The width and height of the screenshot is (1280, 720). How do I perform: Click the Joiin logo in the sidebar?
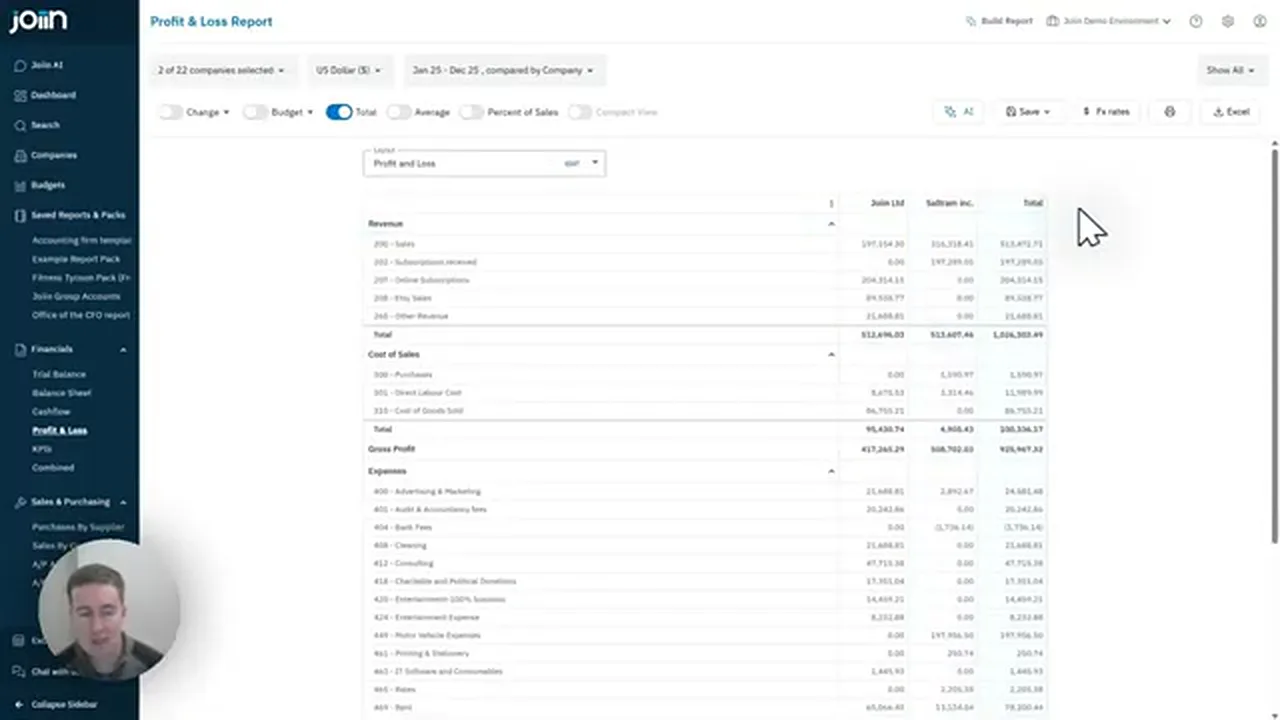coord(38,21)
